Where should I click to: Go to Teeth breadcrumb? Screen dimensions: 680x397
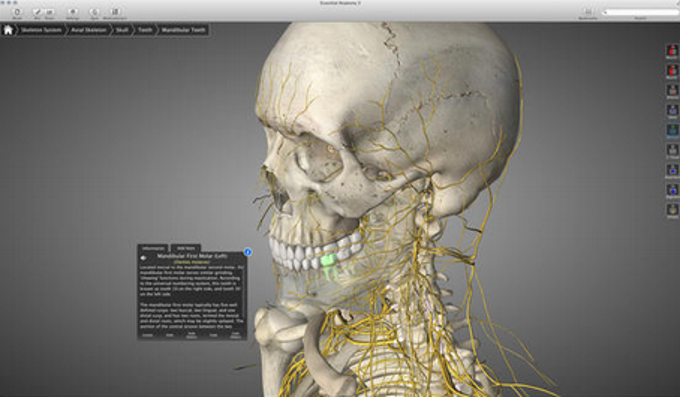(x=145, y=30)
